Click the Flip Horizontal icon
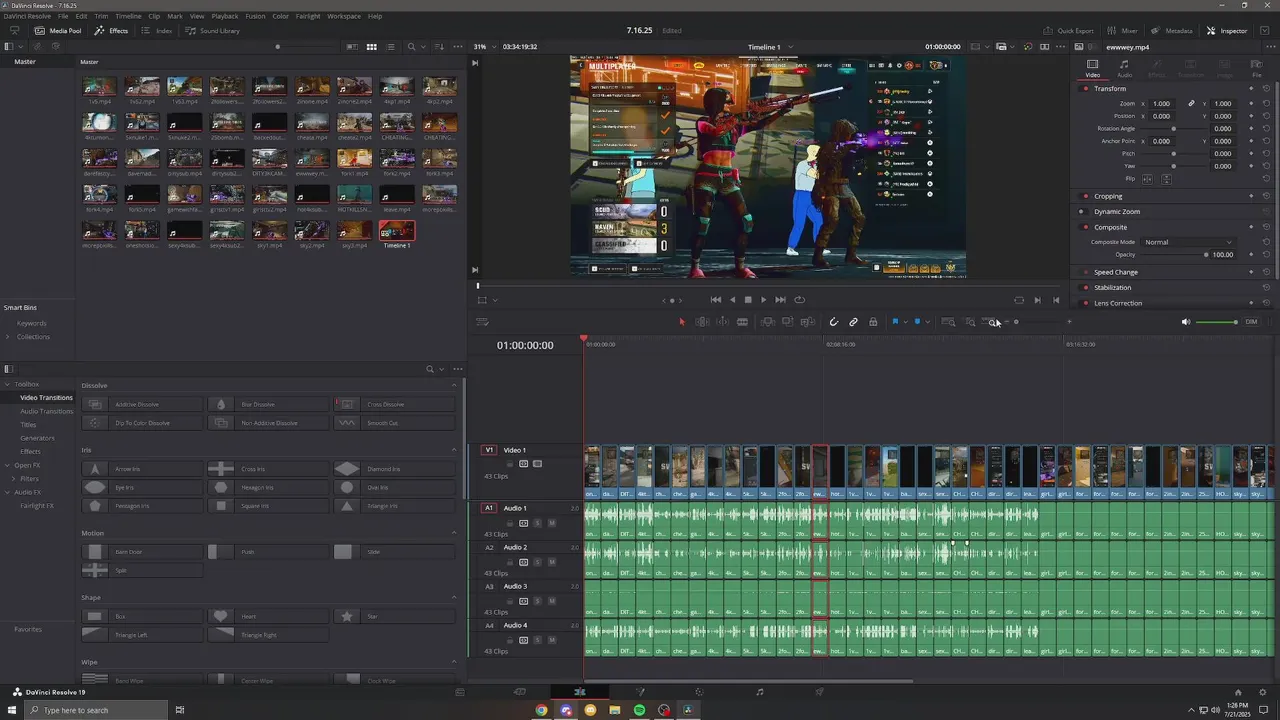 1147,179
